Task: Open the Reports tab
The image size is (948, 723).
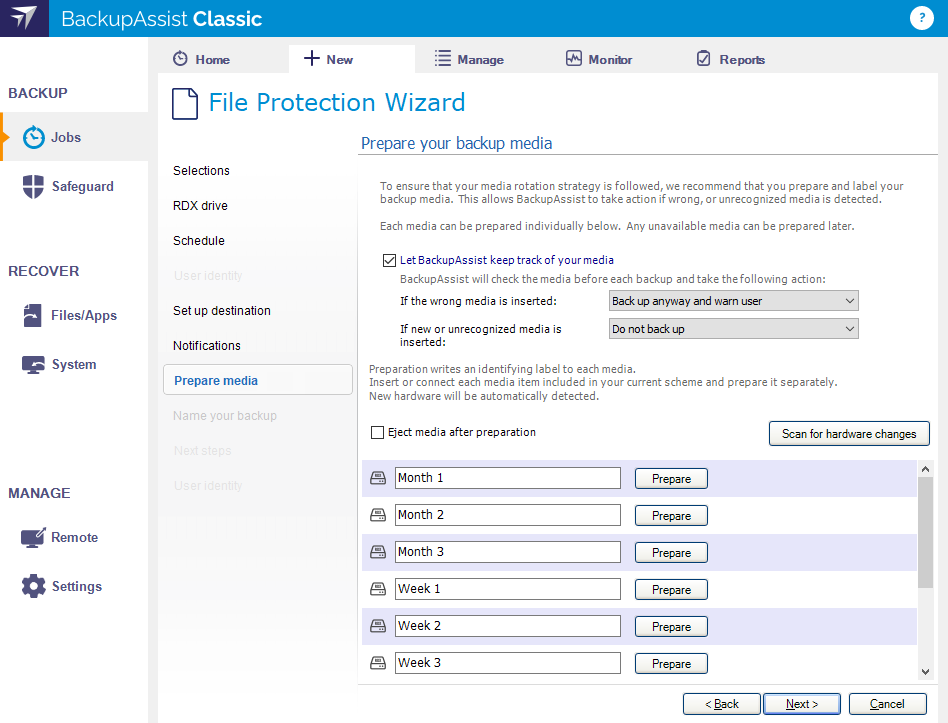Action: tap(730, 59)
